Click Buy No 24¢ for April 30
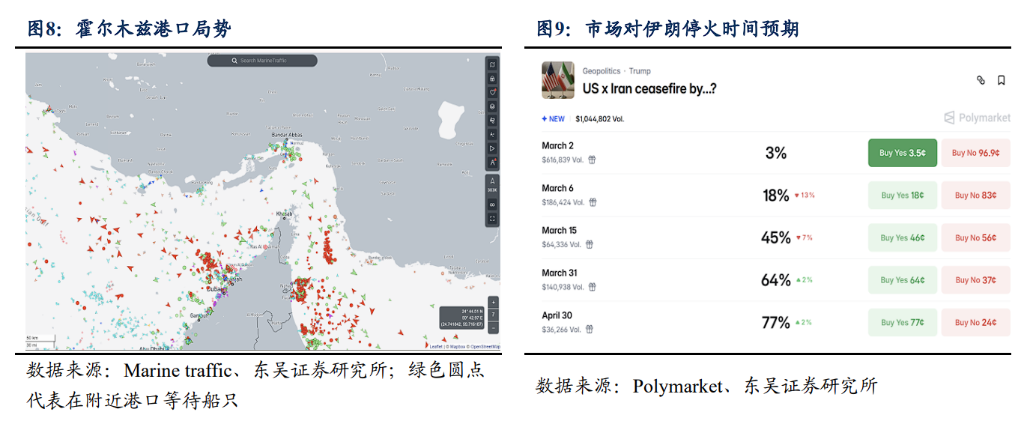Screen dimensions: 1024x423 tap(975, 322)
